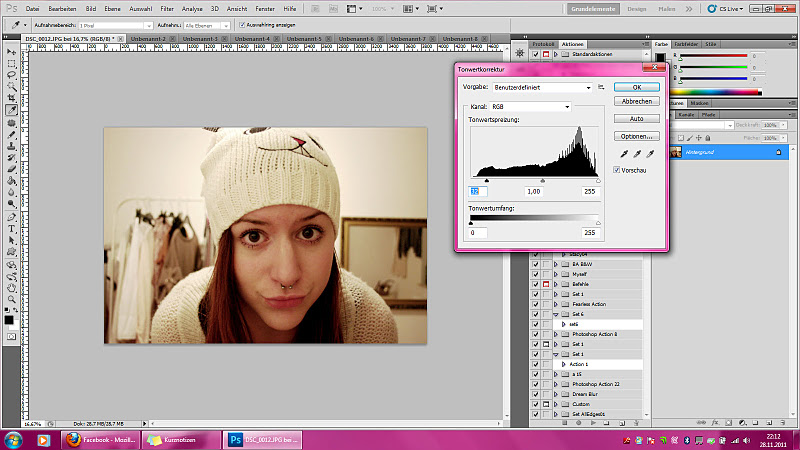800x450 pixels.
Task: Open the Vorgabe preset dropdown
Action: 543,88
